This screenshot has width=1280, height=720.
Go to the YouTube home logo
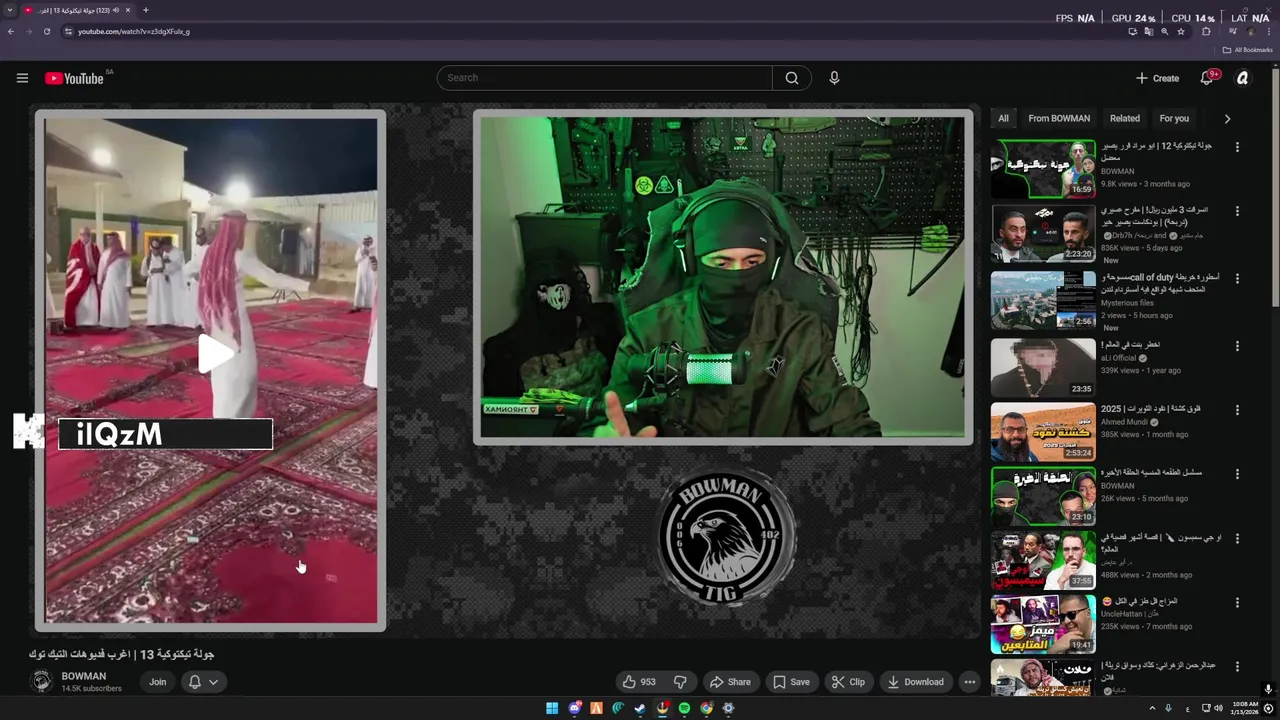coord(75,78)
